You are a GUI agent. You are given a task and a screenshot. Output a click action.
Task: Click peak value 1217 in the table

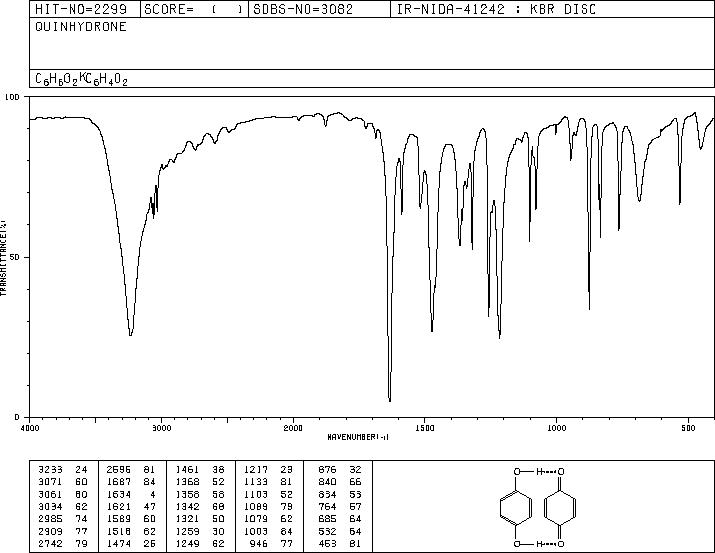pyautogui.click(x=256, y=470)
